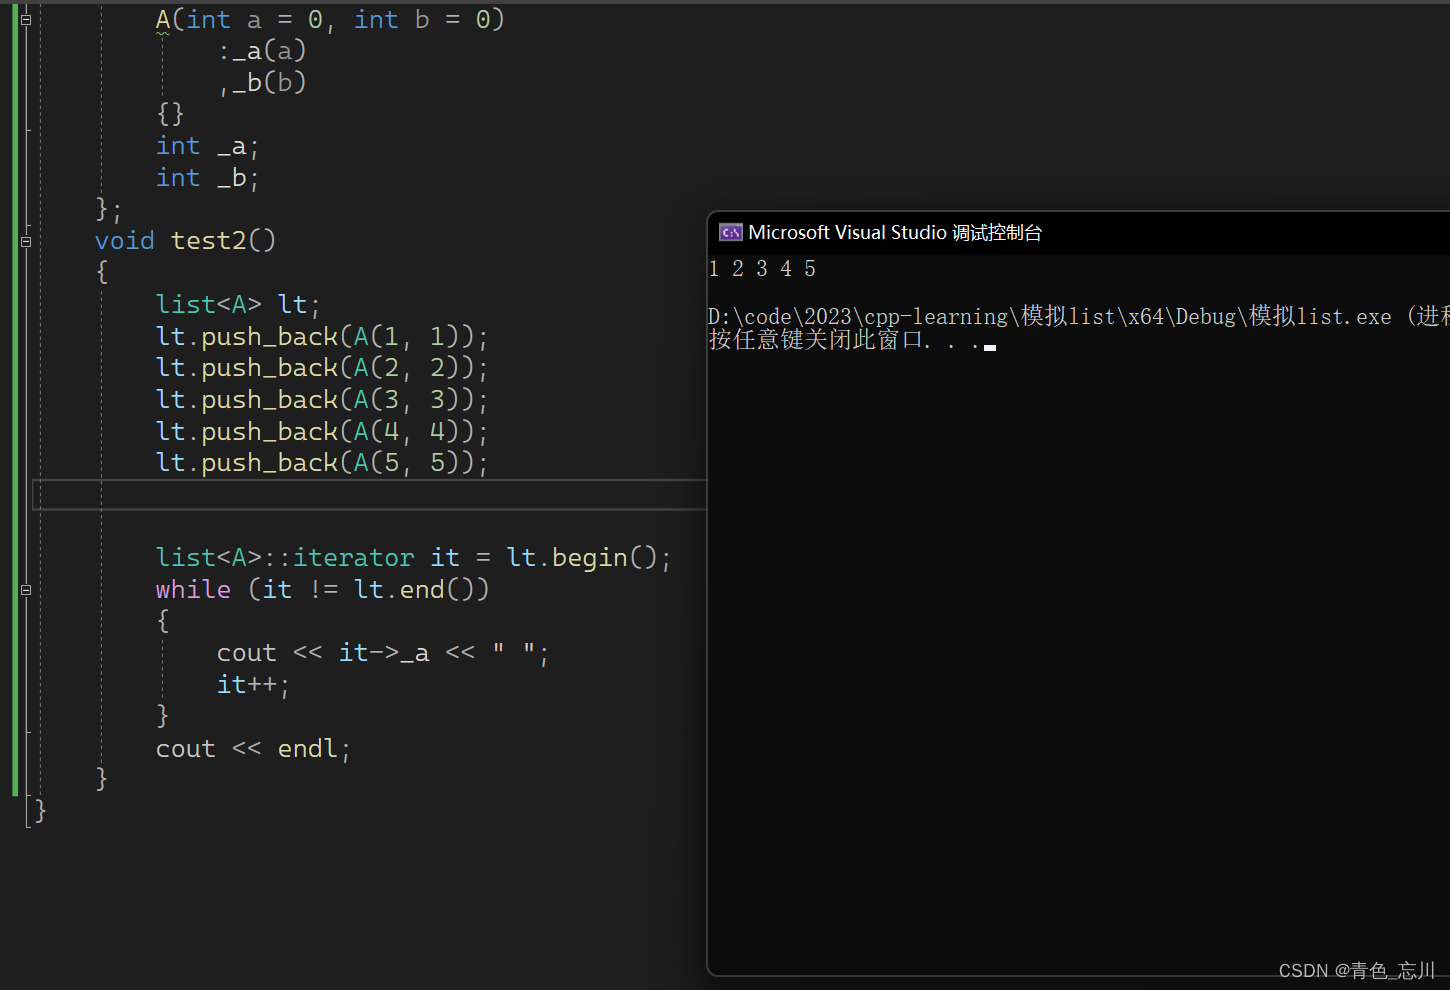
Task: Collapse the void test2() function block
Action: (x=26, y=241)
